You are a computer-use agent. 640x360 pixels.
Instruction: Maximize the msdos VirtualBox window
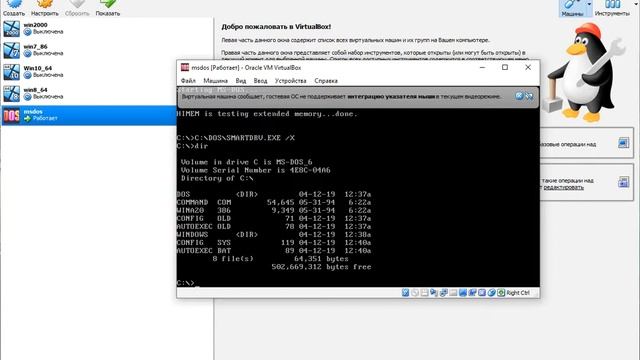[x=505, y=67]
